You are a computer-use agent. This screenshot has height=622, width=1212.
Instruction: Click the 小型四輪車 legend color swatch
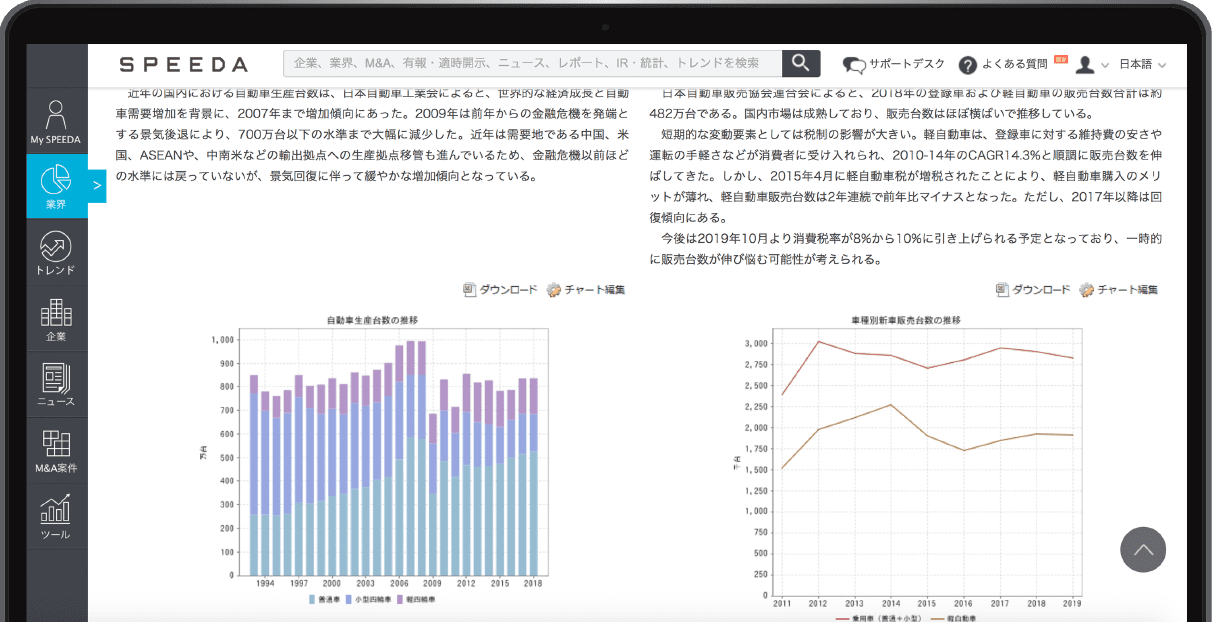(347, 599)
